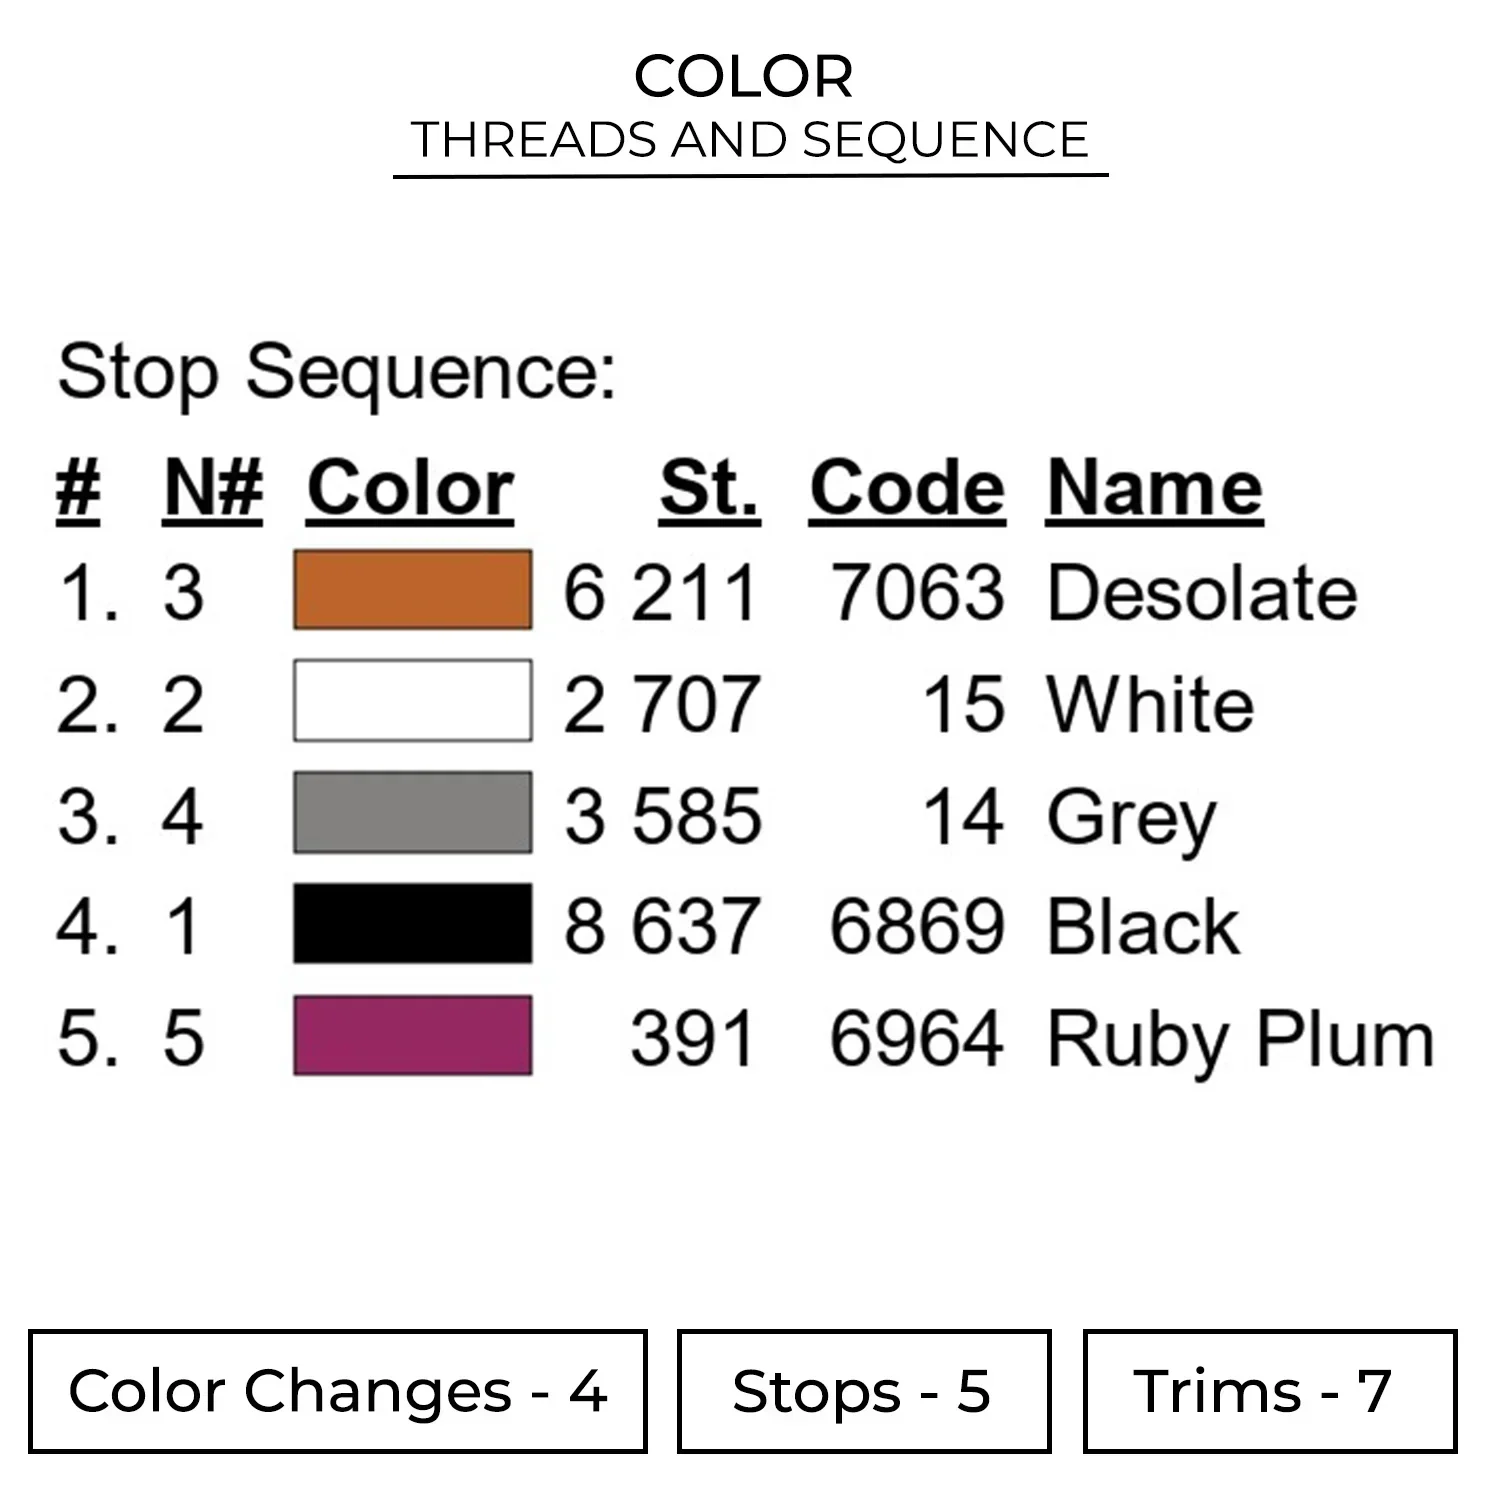
Task: Click thread code 6869 for Black
Action: [917, 926]
